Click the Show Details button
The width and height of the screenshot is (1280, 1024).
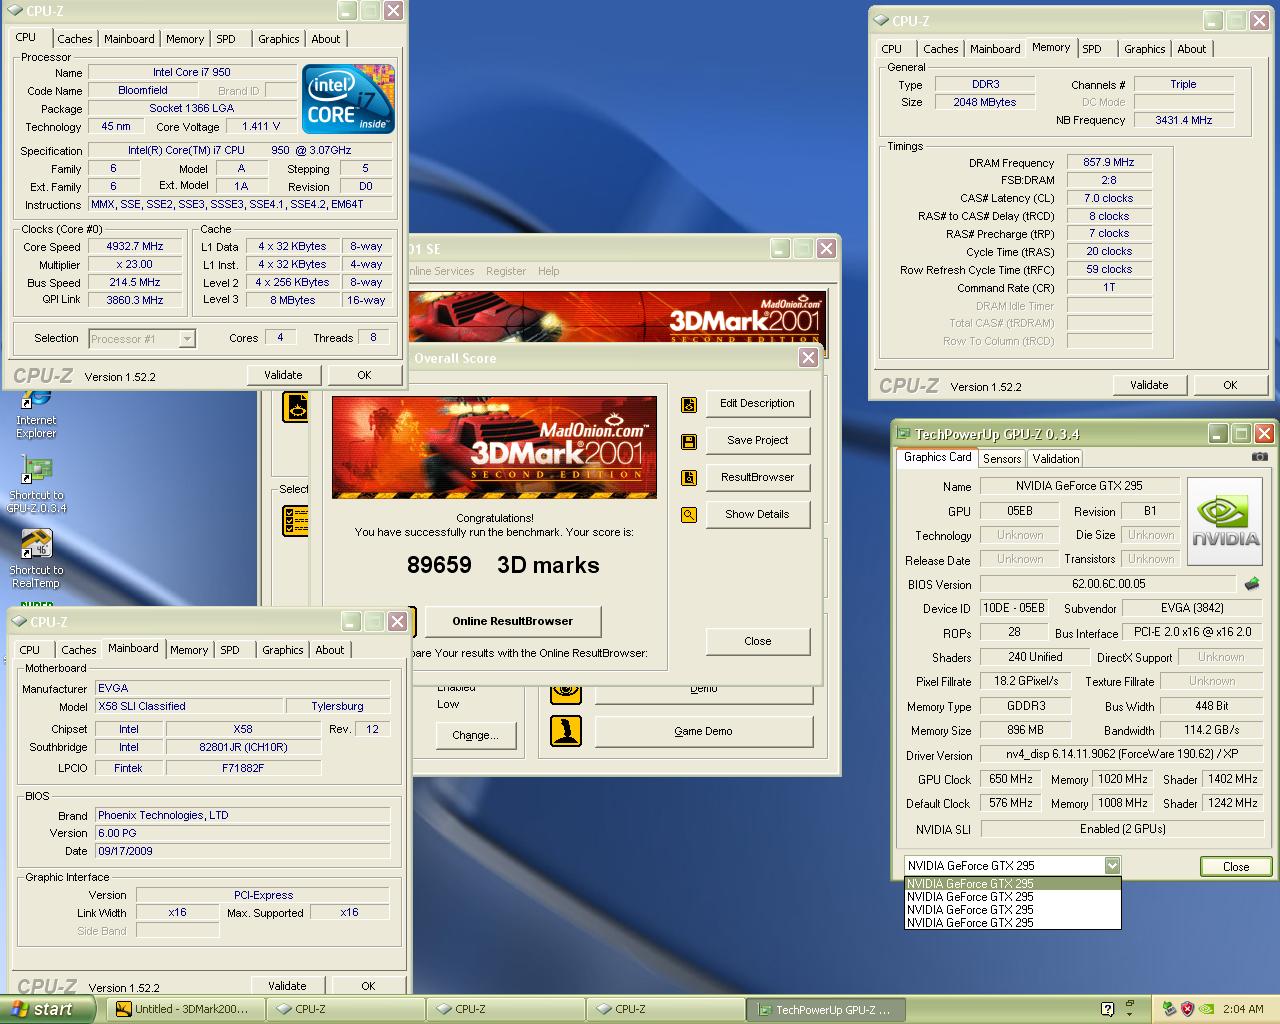point(757,514)
